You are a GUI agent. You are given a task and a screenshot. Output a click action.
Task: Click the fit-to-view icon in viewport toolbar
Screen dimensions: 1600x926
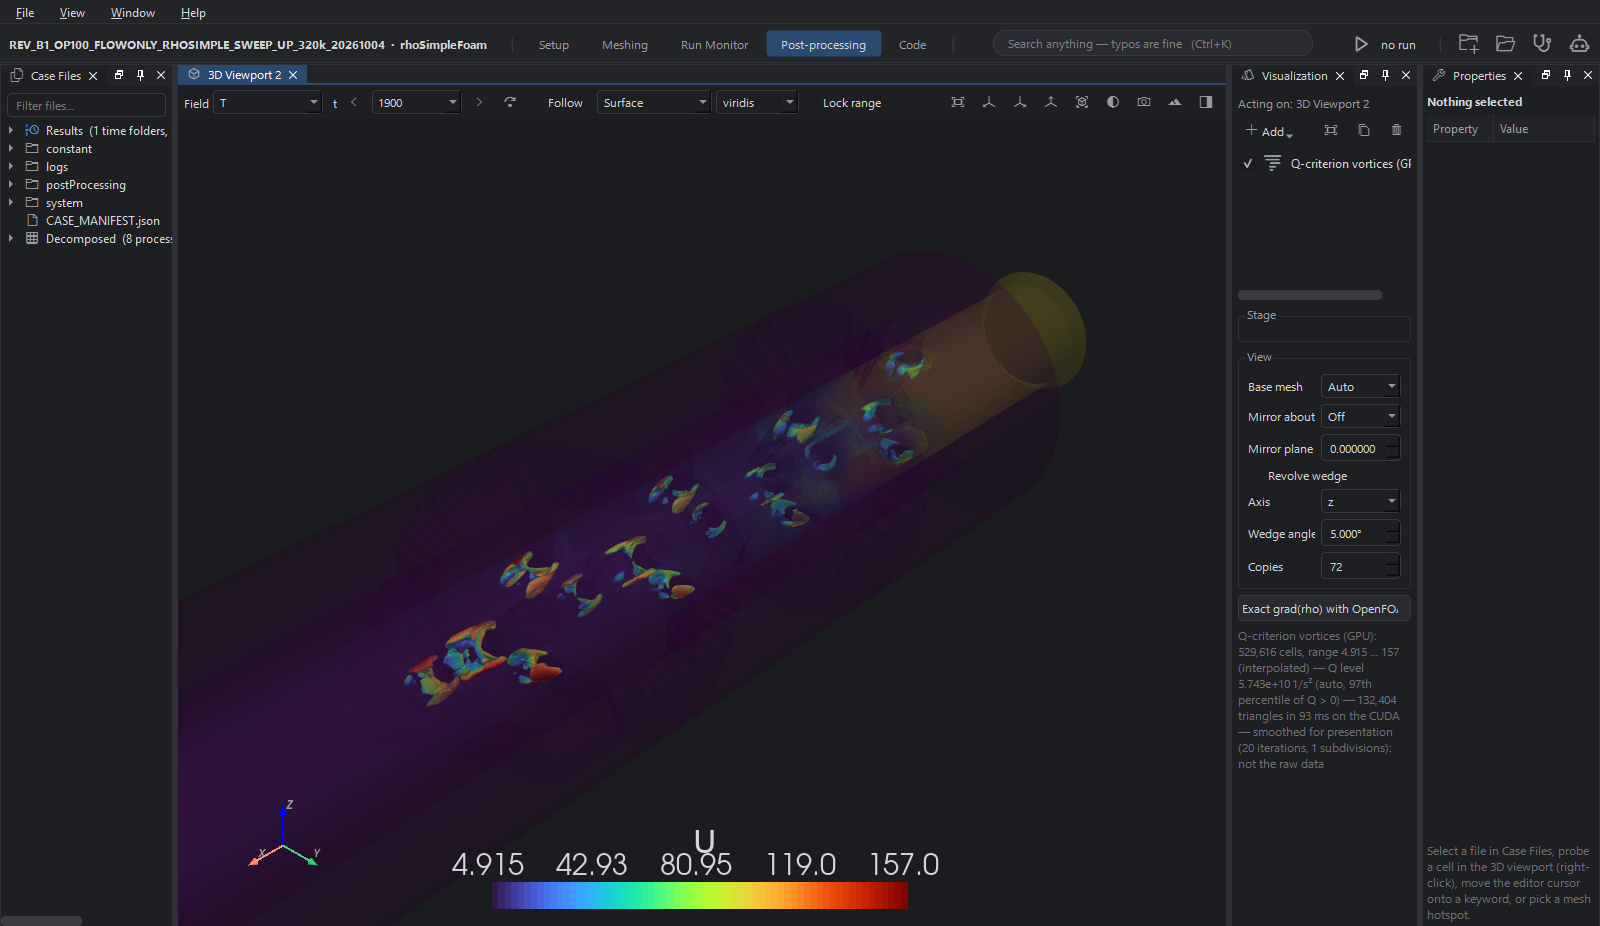click(958, 102)
